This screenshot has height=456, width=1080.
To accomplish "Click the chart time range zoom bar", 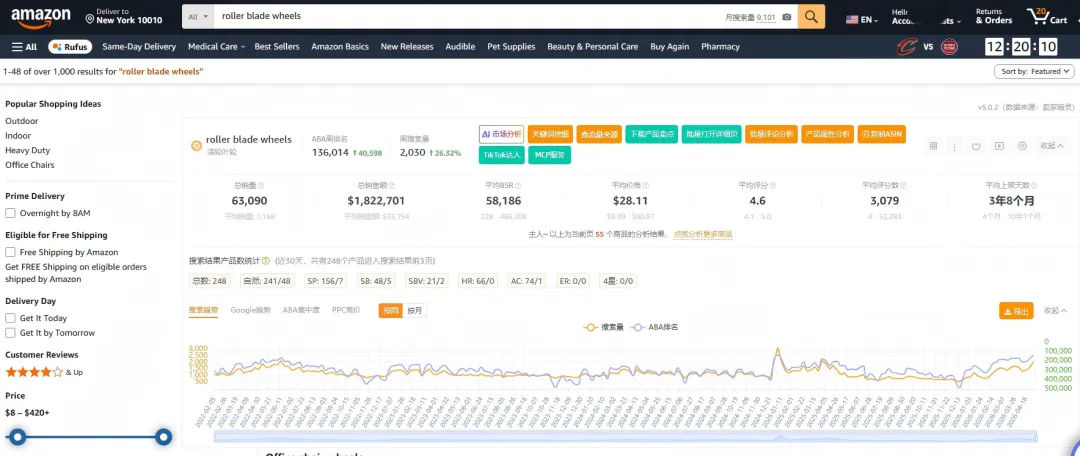I will click(625, 437).
